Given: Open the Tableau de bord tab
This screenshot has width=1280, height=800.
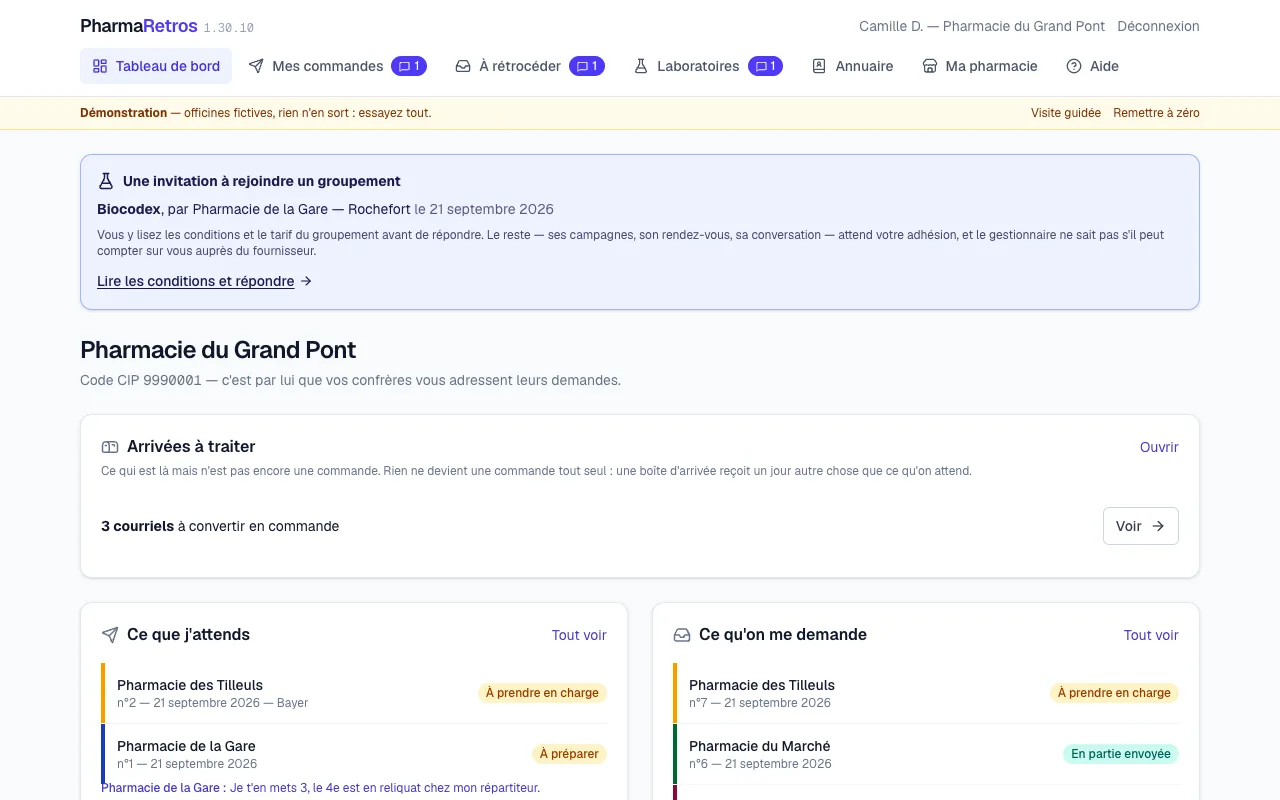Looking at the screenshot, I should 156,66.
